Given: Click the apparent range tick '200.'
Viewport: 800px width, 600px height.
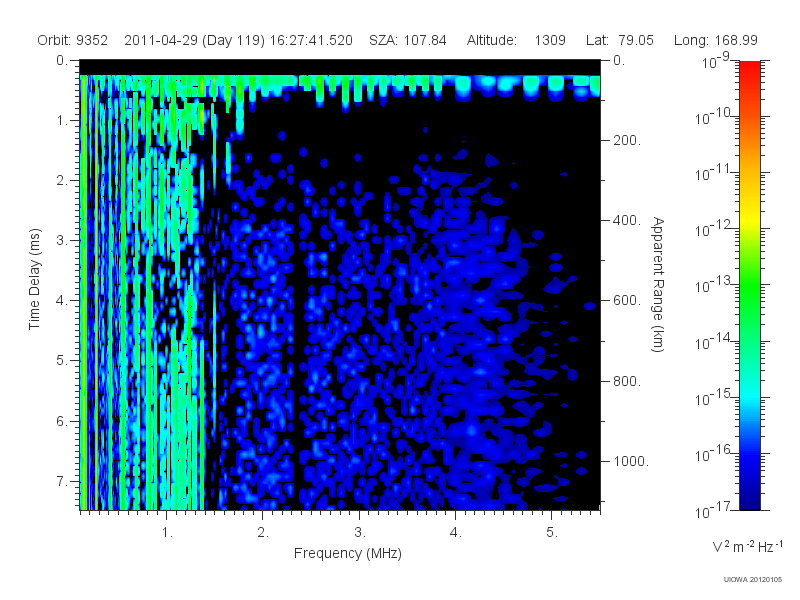Looking at the screenshot, I should [x=627, y=140].
